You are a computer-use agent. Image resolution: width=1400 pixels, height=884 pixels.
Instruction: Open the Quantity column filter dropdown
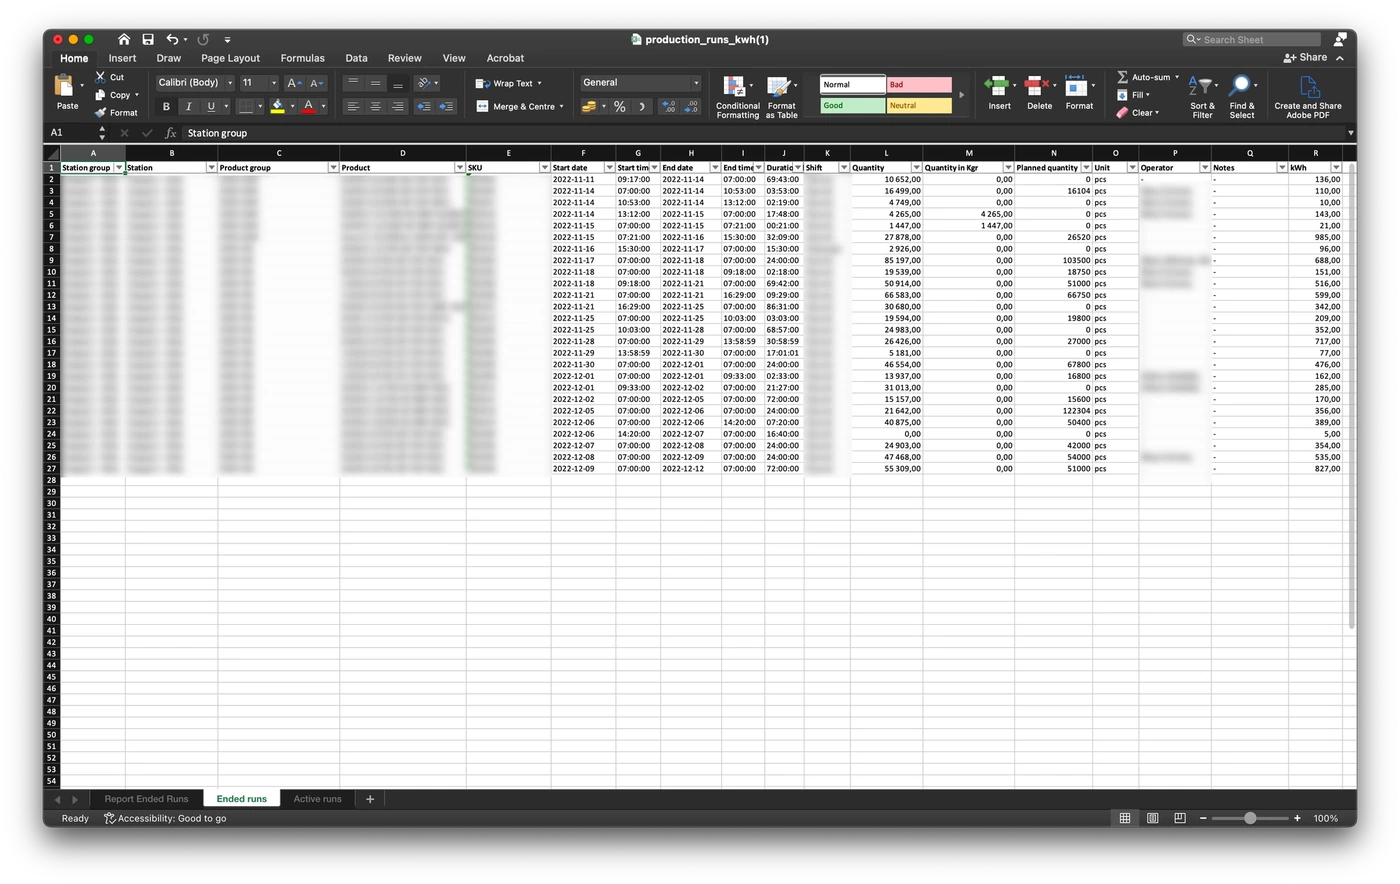tap(916, 168)
